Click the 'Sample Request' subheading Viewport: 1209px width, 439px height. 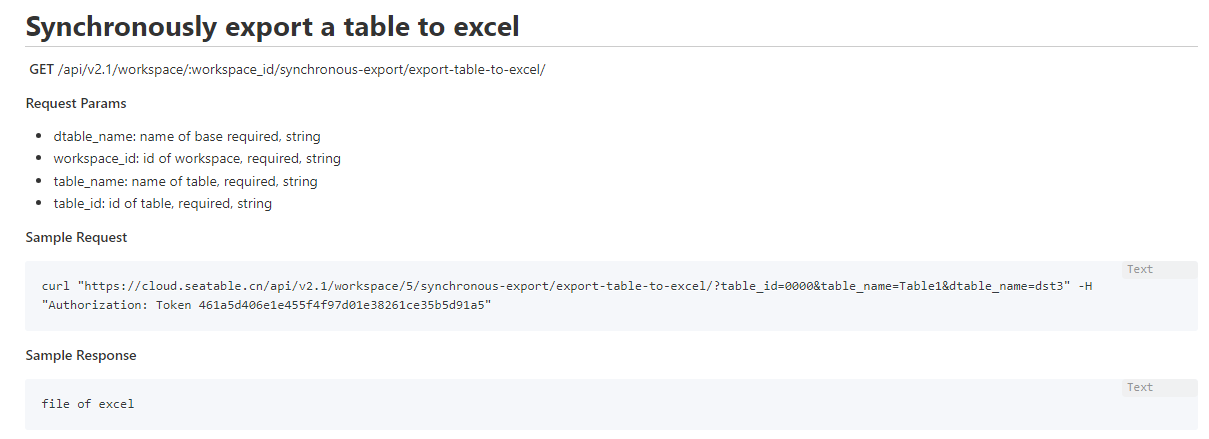[77, 237]
